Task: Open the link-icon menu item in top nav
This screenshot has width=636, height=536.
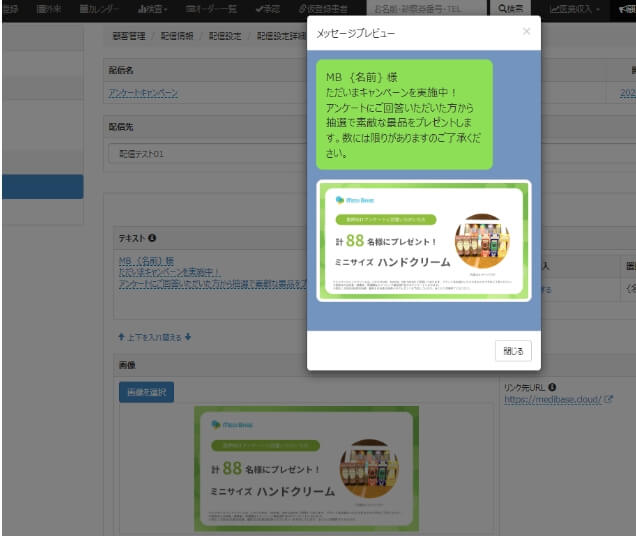Action: pyautogui.click(x=323, y=9)
